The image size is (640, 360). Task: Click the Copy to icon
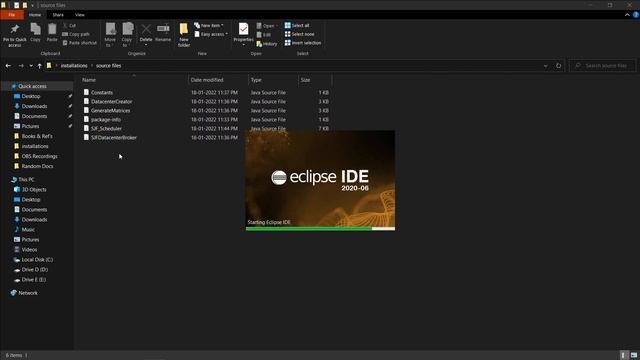coord(127,29)
